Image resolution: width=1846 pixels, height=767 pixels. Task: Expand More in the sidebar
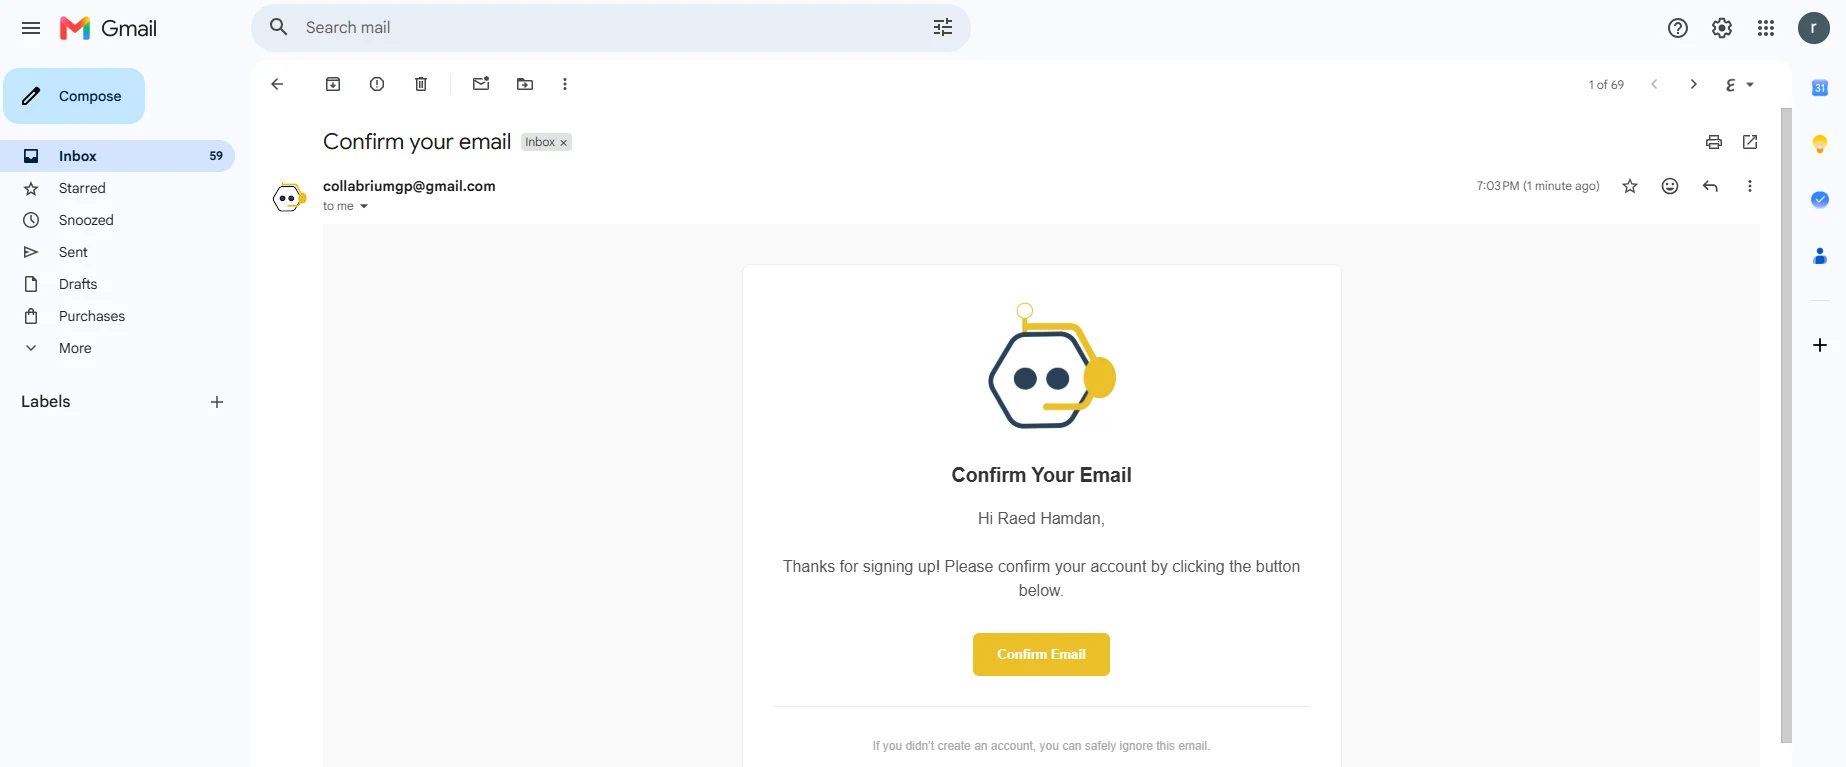(118, 348)
